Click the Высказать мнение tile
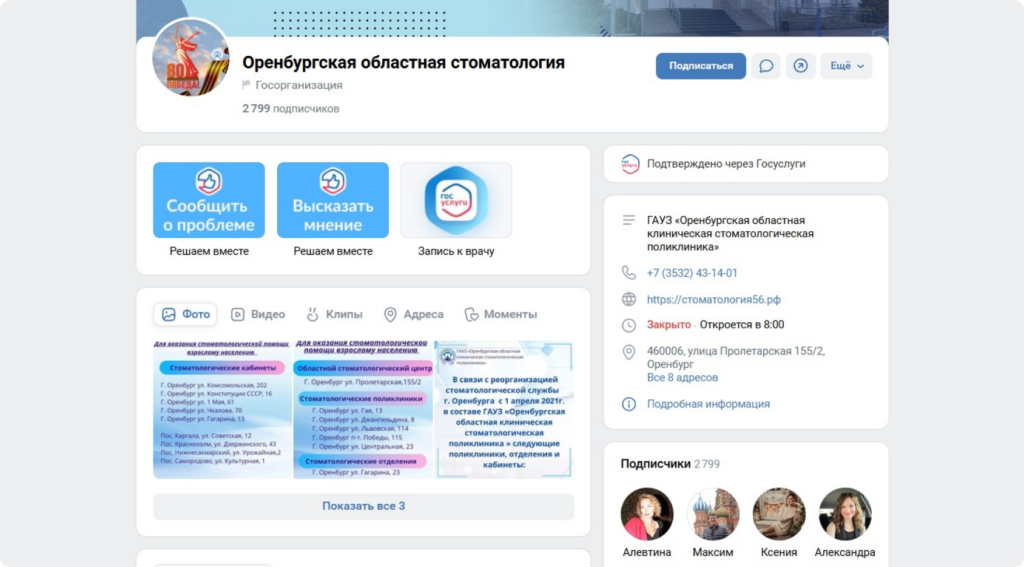Image resolution: width=1024 pixels, height=567 pixels. pyautogui.click(x=332, y=200)
